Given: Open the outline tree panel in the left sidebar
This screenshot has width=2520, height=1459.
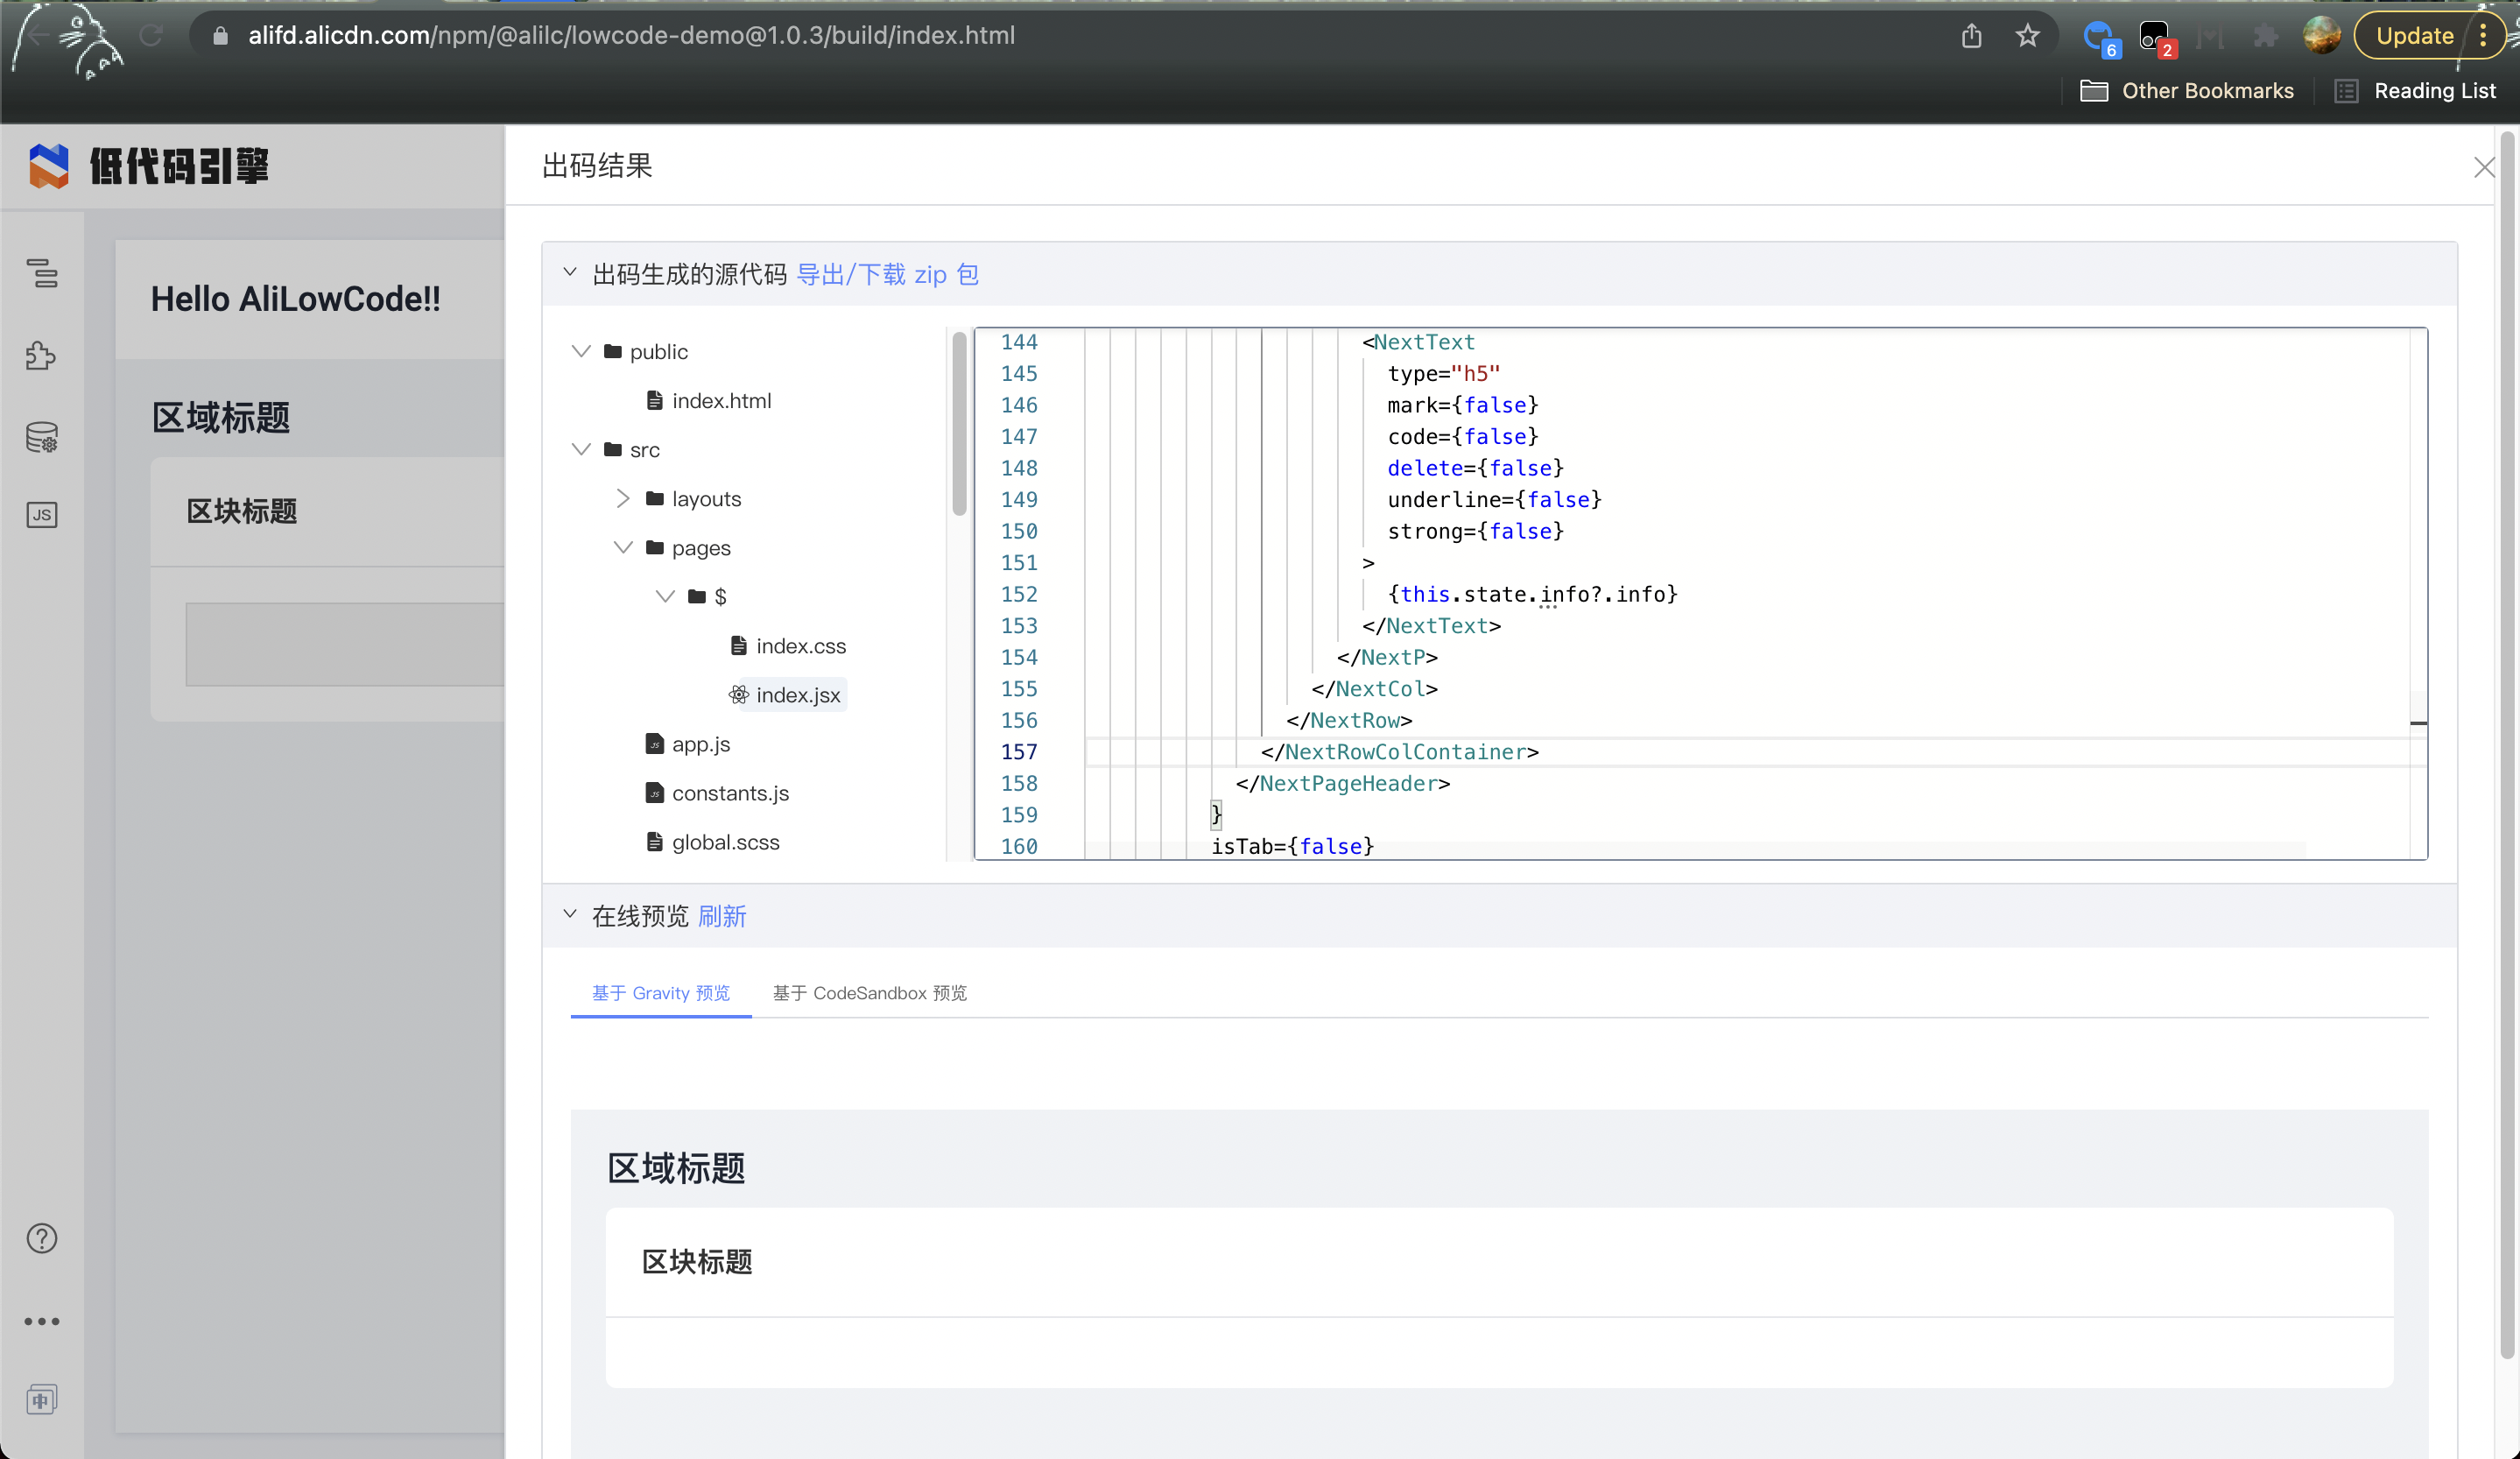Looking at the screenshot, I should (x=41, y=274).
